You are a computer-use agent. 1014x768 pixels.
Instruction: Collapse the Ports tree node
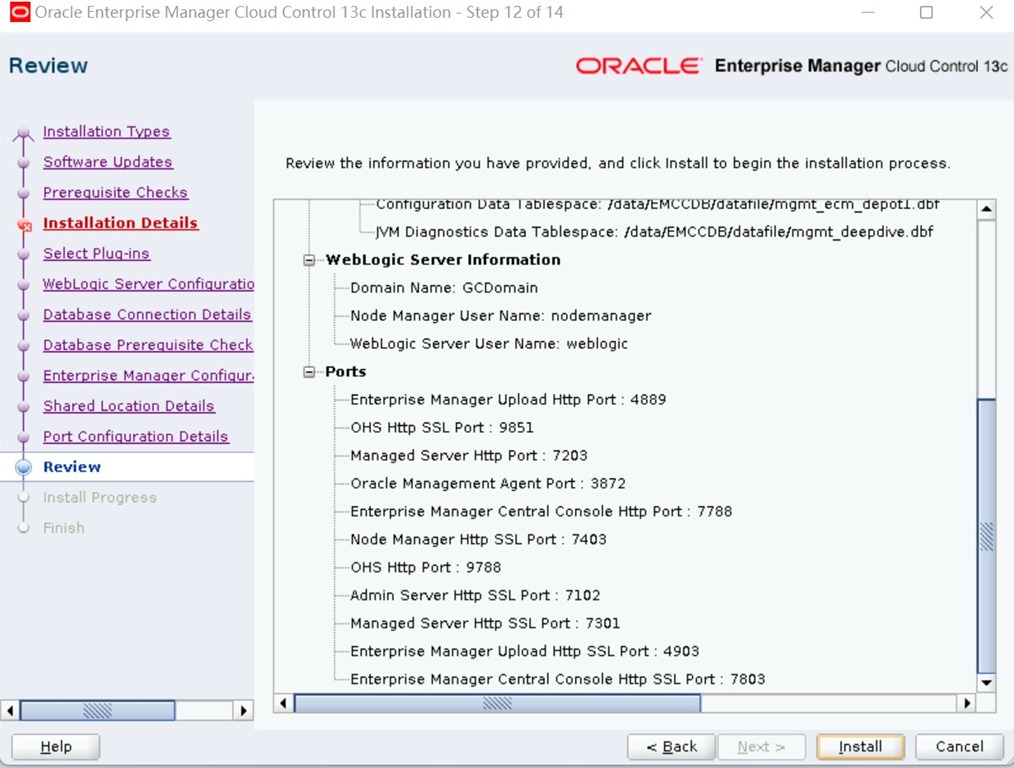point(309,372)
